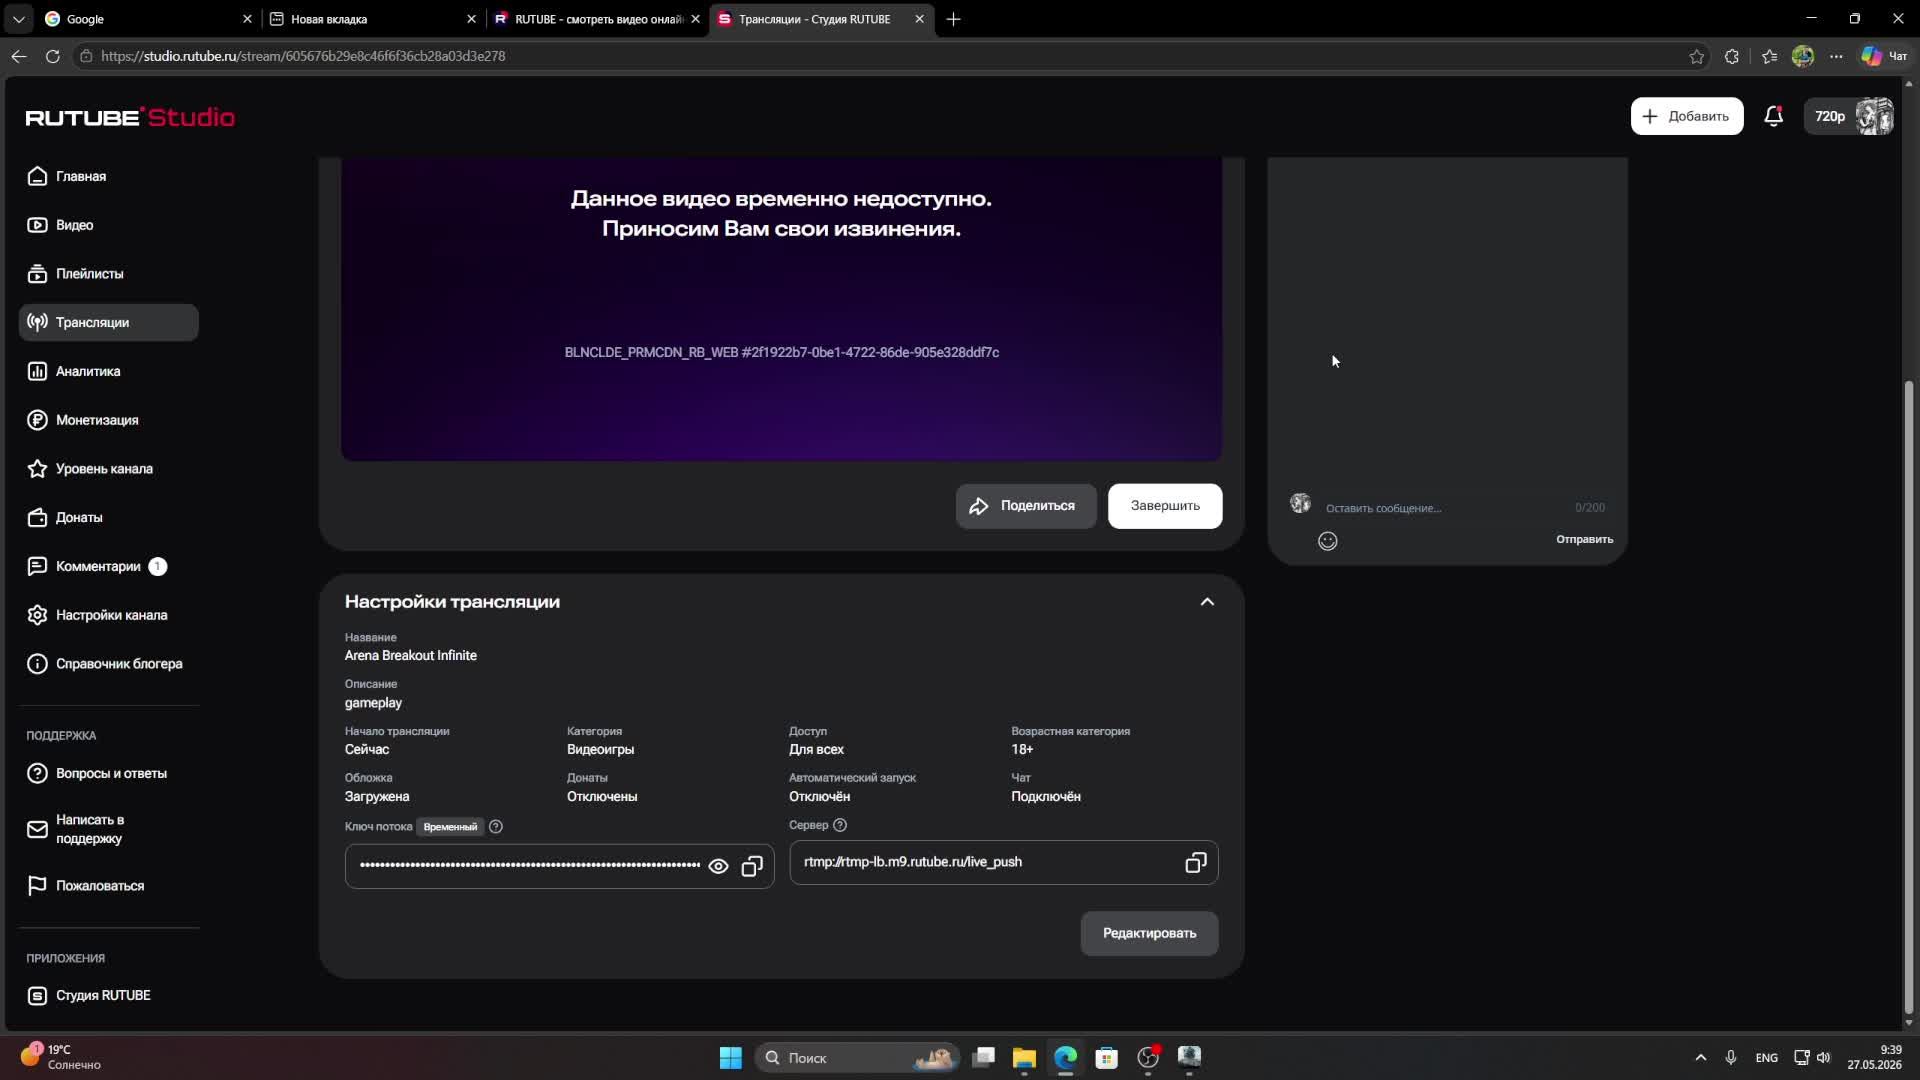The width and height of the screenshot is (1920, 1080).
Task: Open the Видео section
Action: 108,225
